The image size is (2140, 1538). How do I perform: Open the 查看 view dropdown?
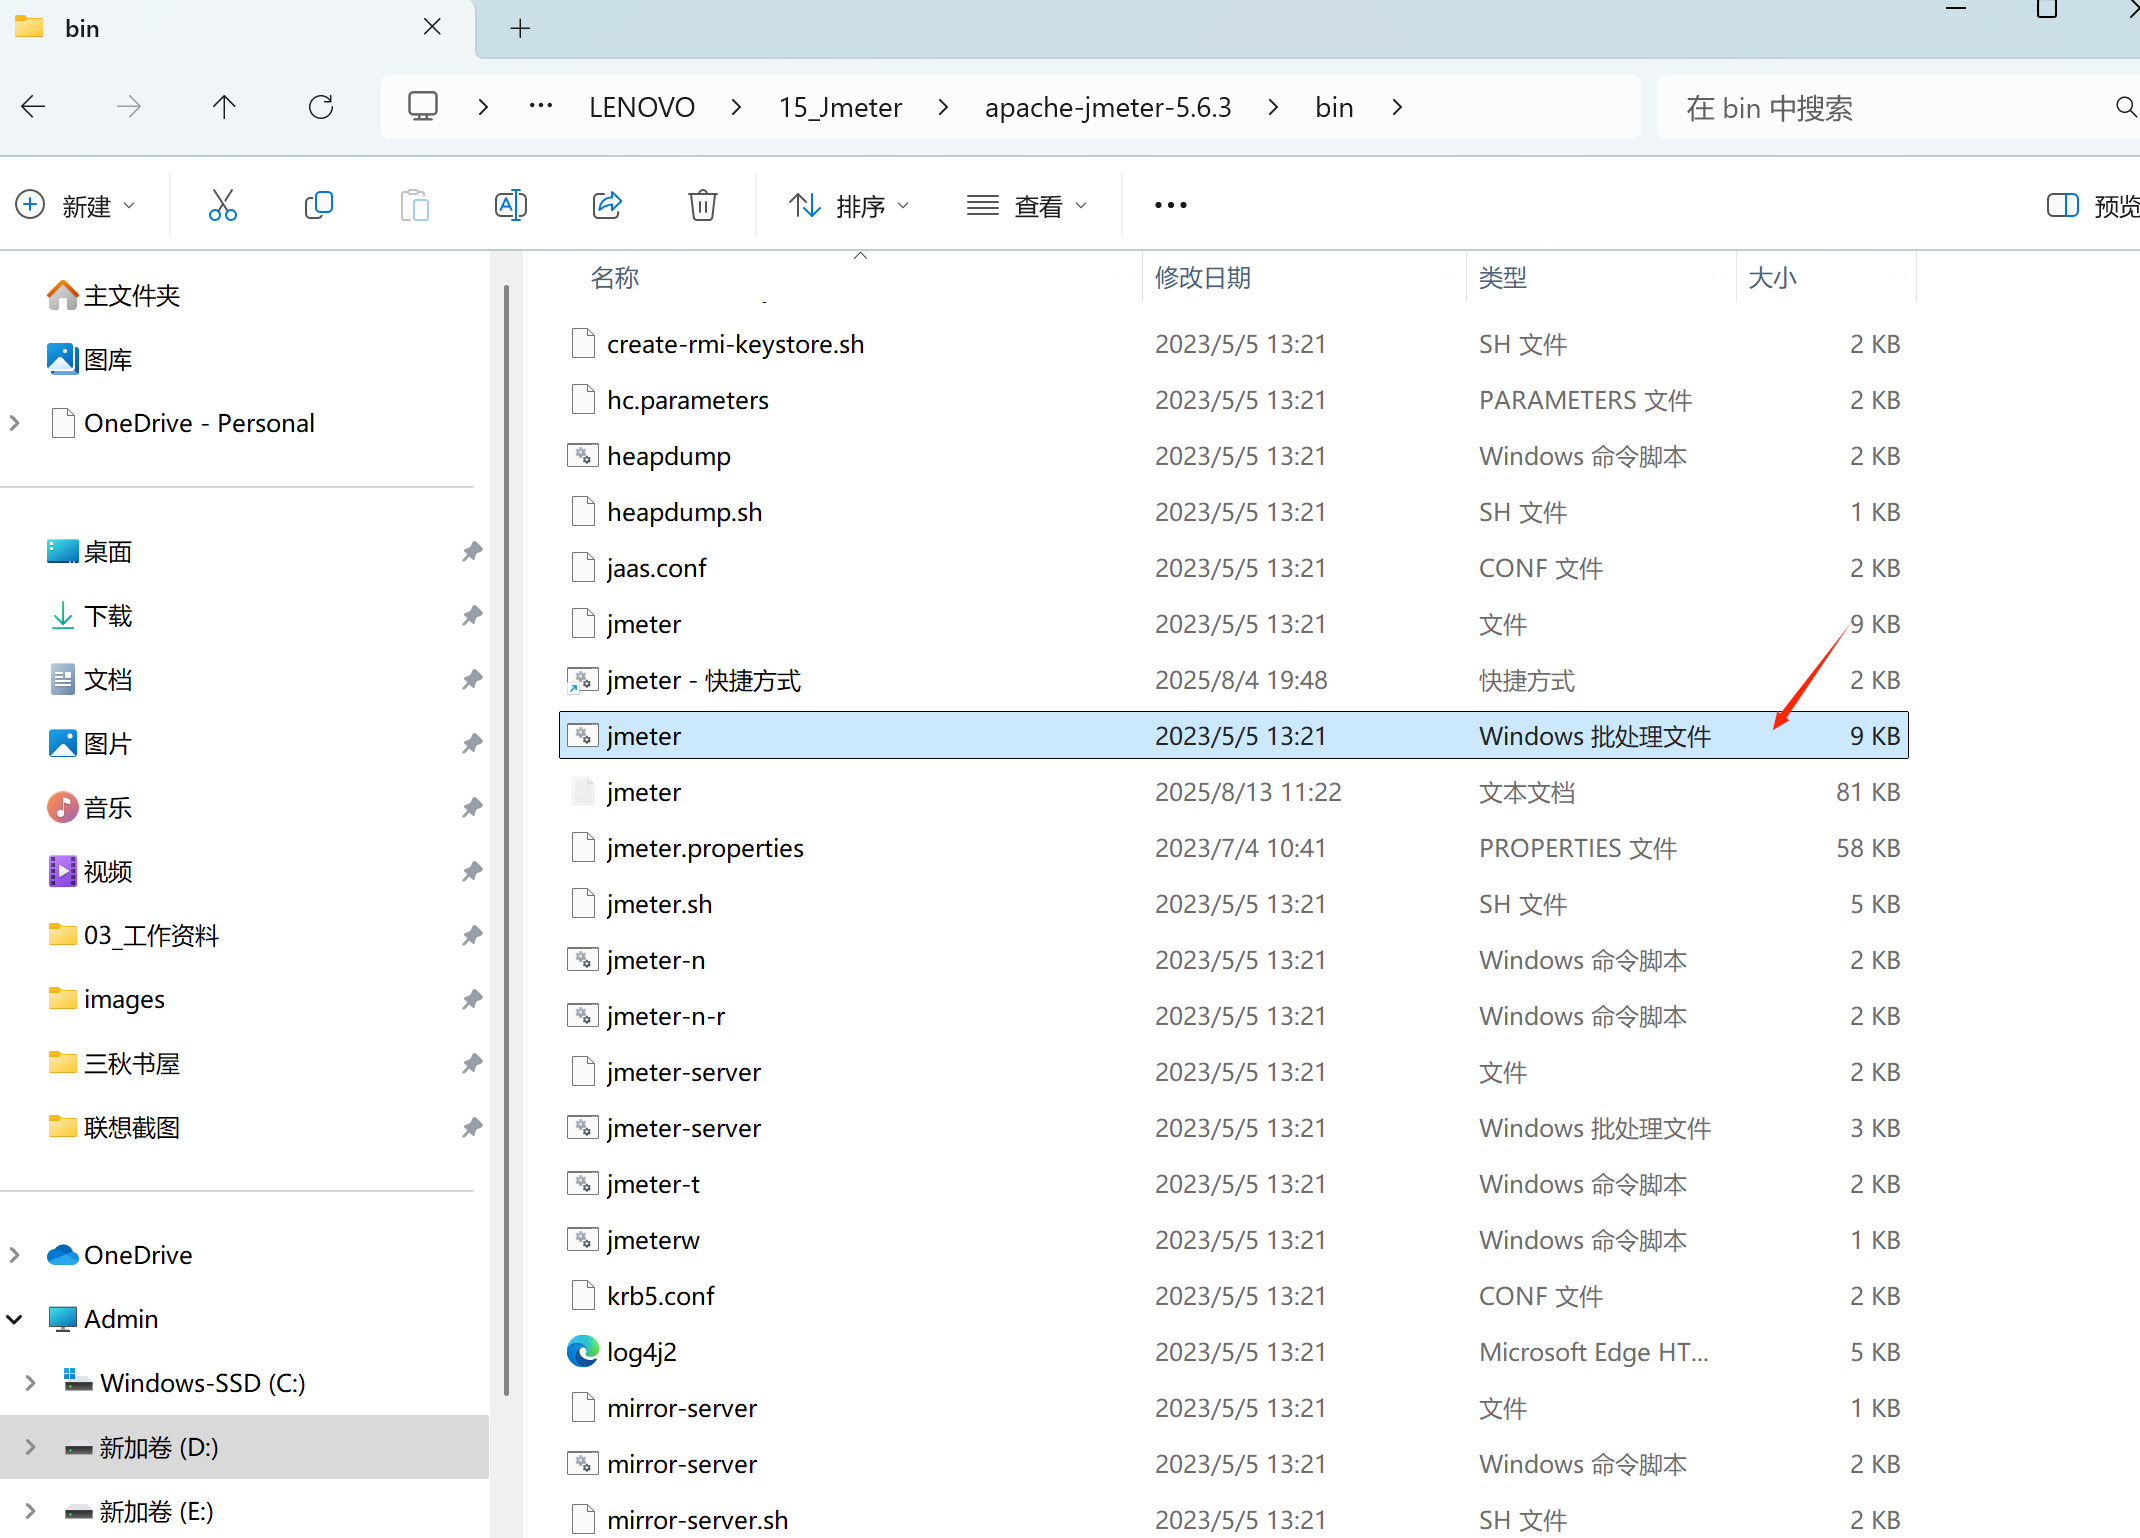1026,205
